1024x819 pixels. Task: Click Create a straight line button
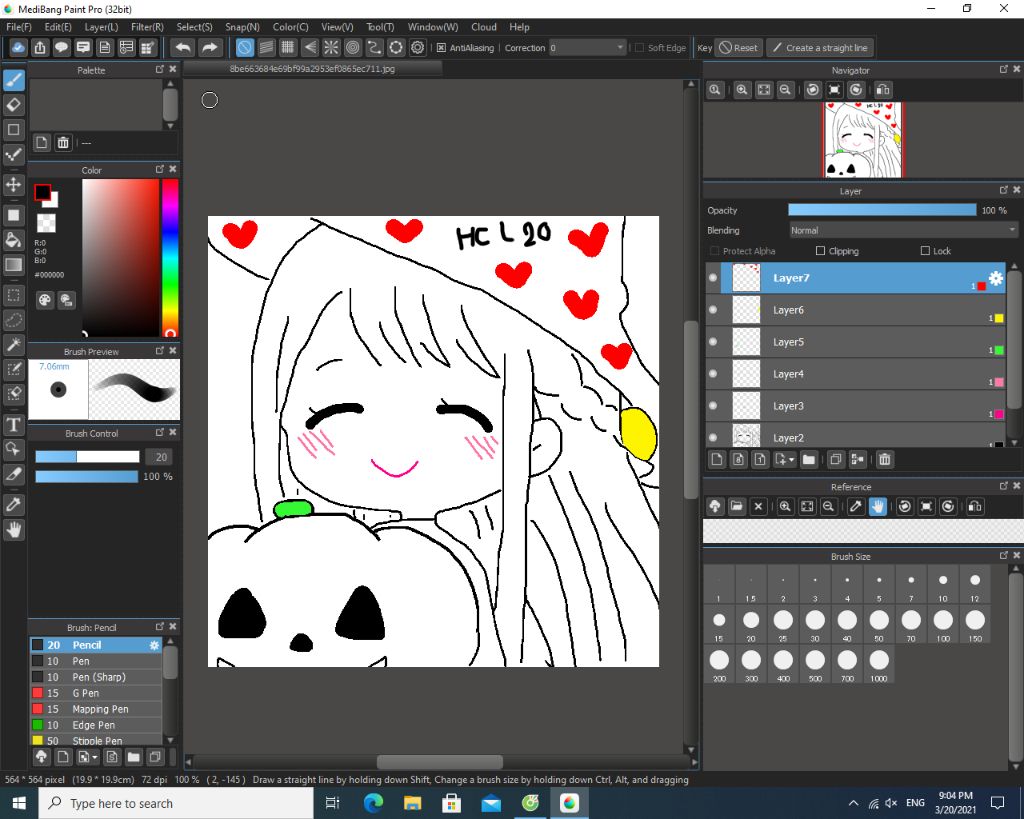coord(820,48)
